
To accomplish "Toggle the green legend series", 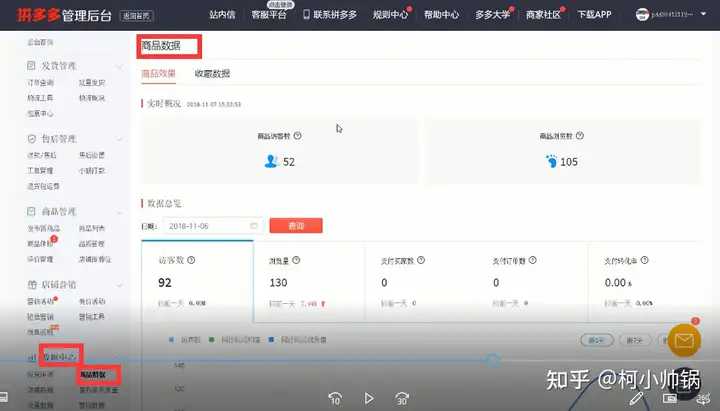I will [235, 340].
